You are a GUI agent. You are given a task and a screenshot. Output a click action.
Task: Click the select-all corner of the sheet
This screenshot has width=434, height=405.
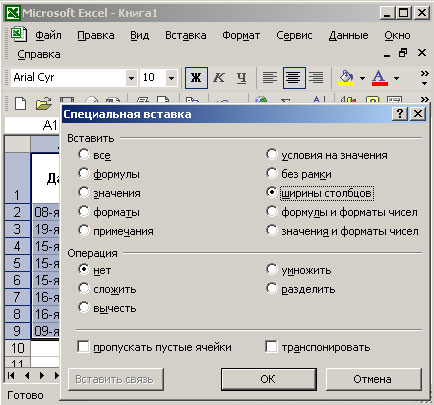pos(17,144)
